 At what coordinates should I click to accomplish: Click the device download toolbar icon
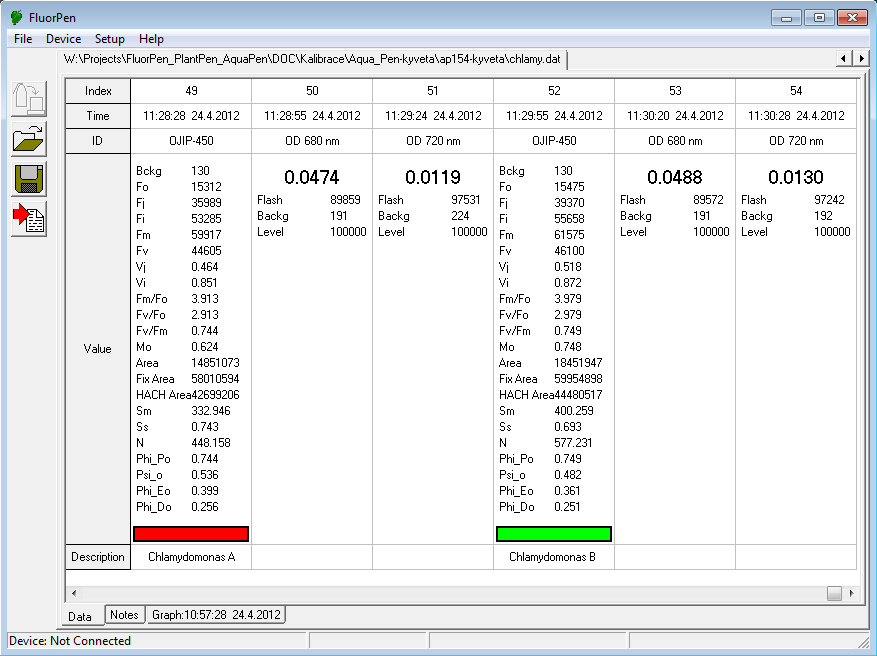[29, 99]
